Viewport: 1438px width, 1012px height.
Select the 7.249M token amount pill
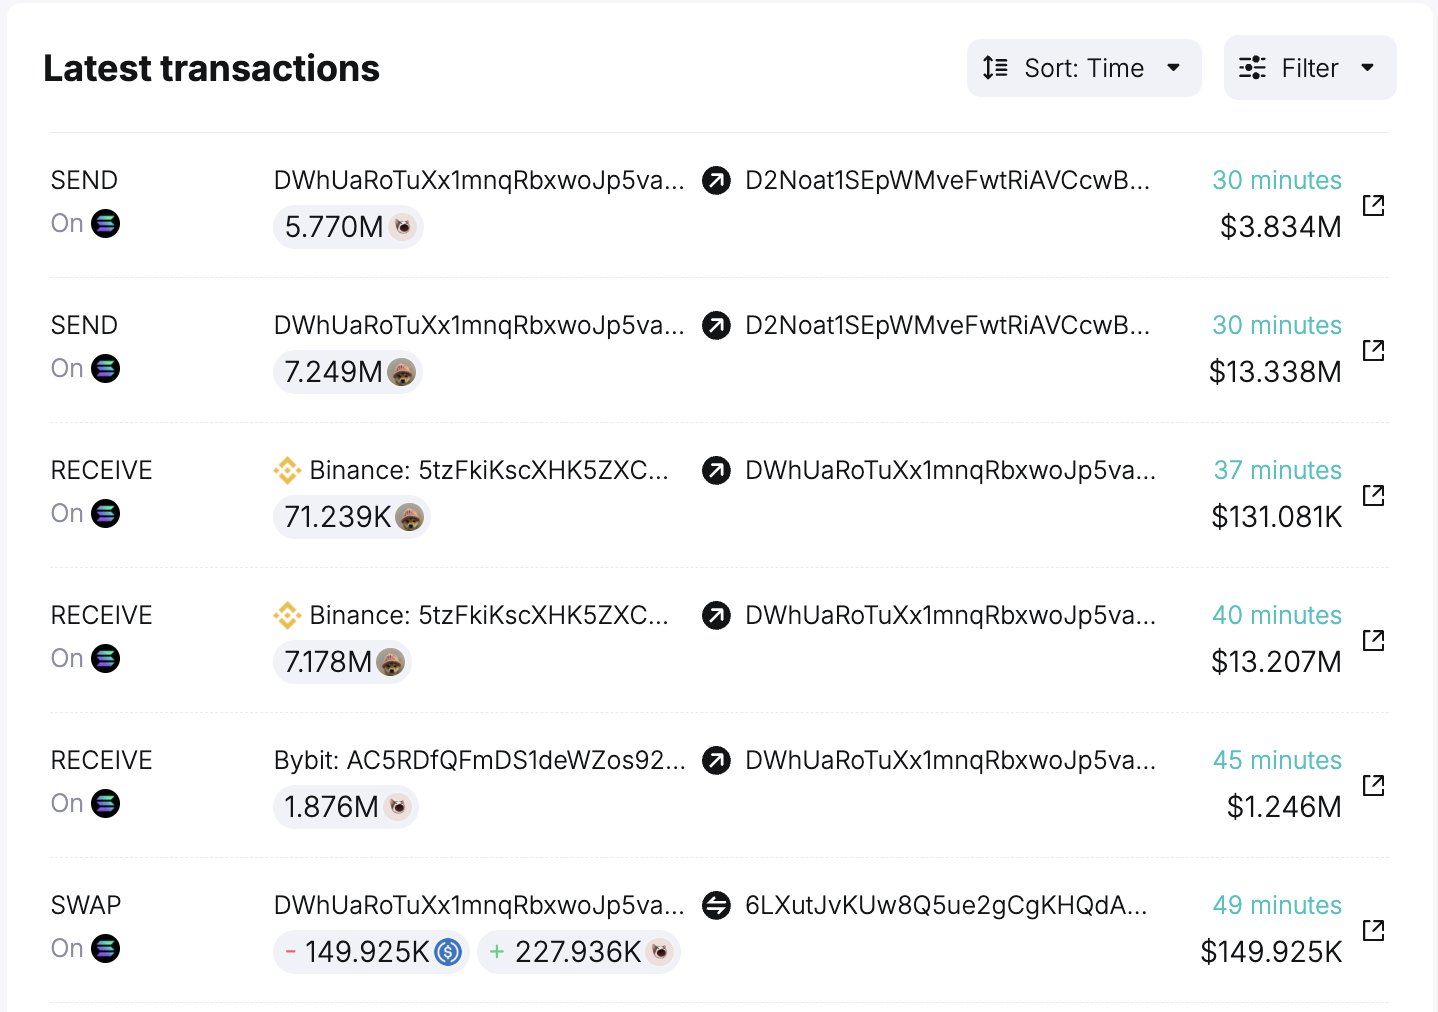(x=347, y=372)
